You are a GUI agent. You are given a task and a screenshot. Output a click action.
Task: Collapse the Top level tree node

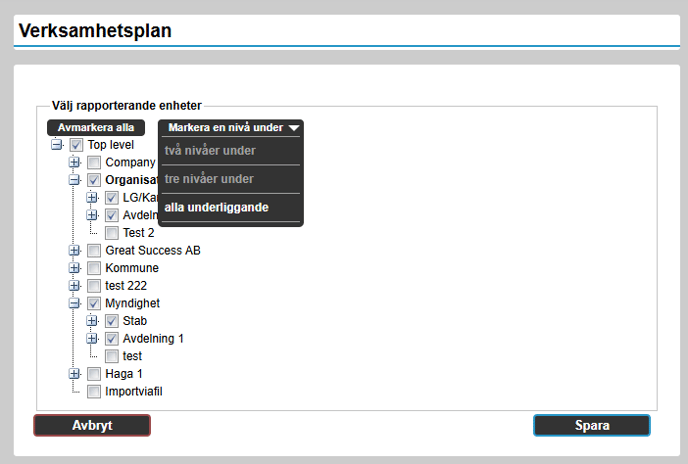[57, 144]
